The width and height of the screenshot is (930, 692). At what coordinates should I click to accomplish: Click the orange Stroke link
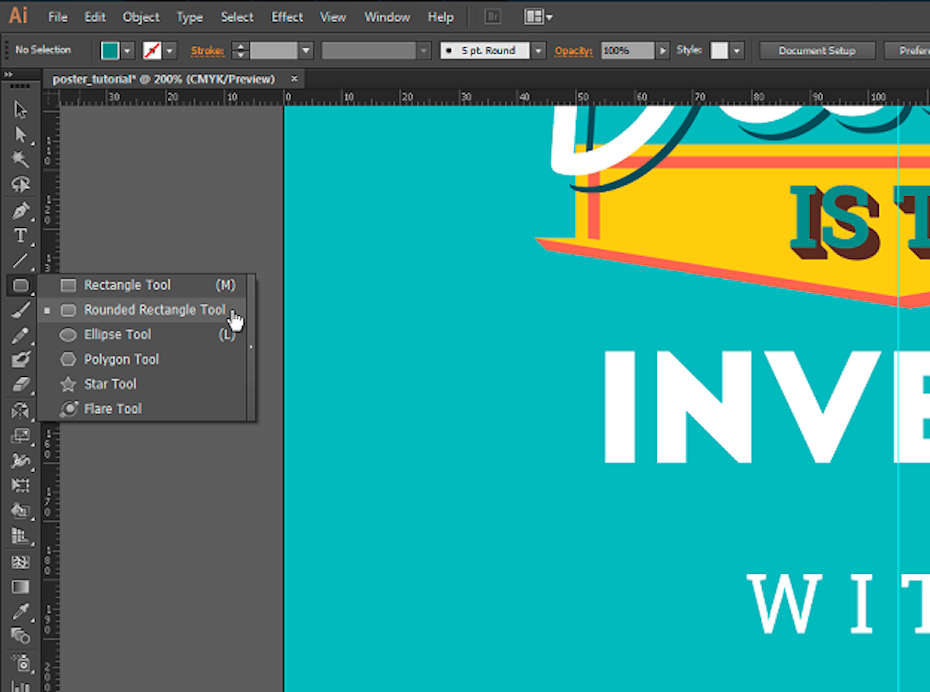click(207, 51)
